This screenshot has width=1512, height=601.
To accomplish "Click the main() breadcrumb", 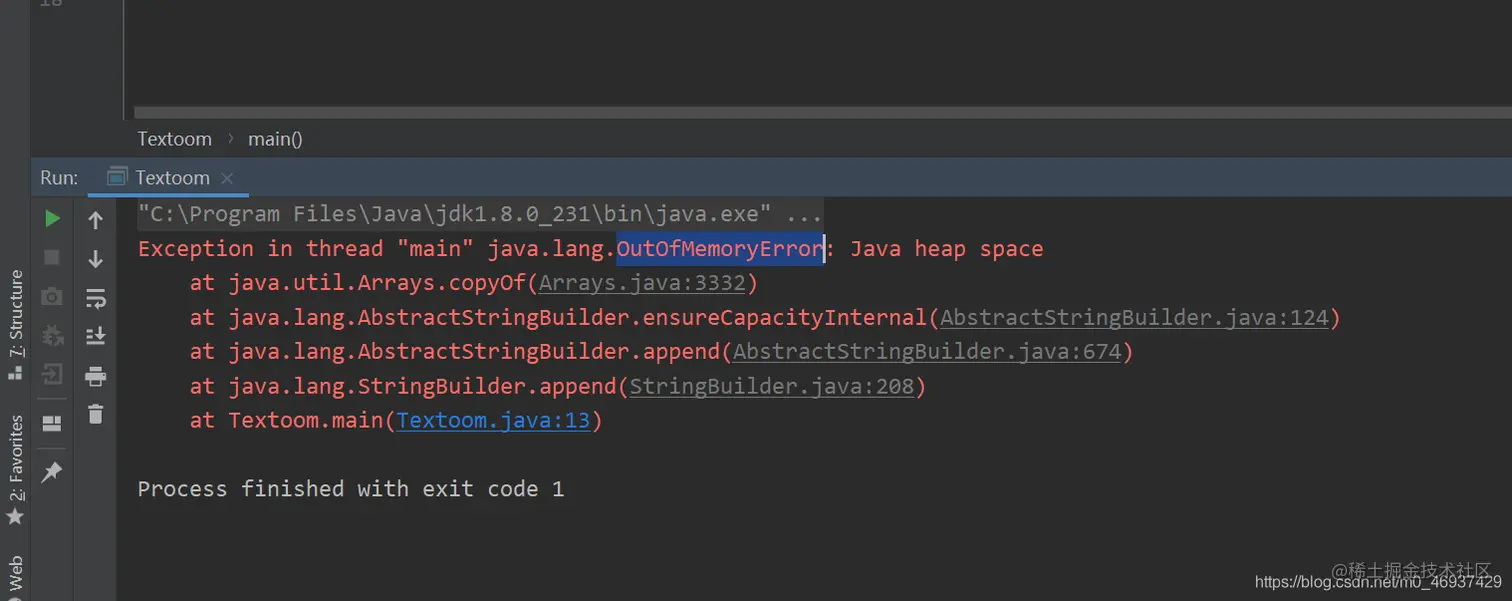I will [x=275, y=139].
